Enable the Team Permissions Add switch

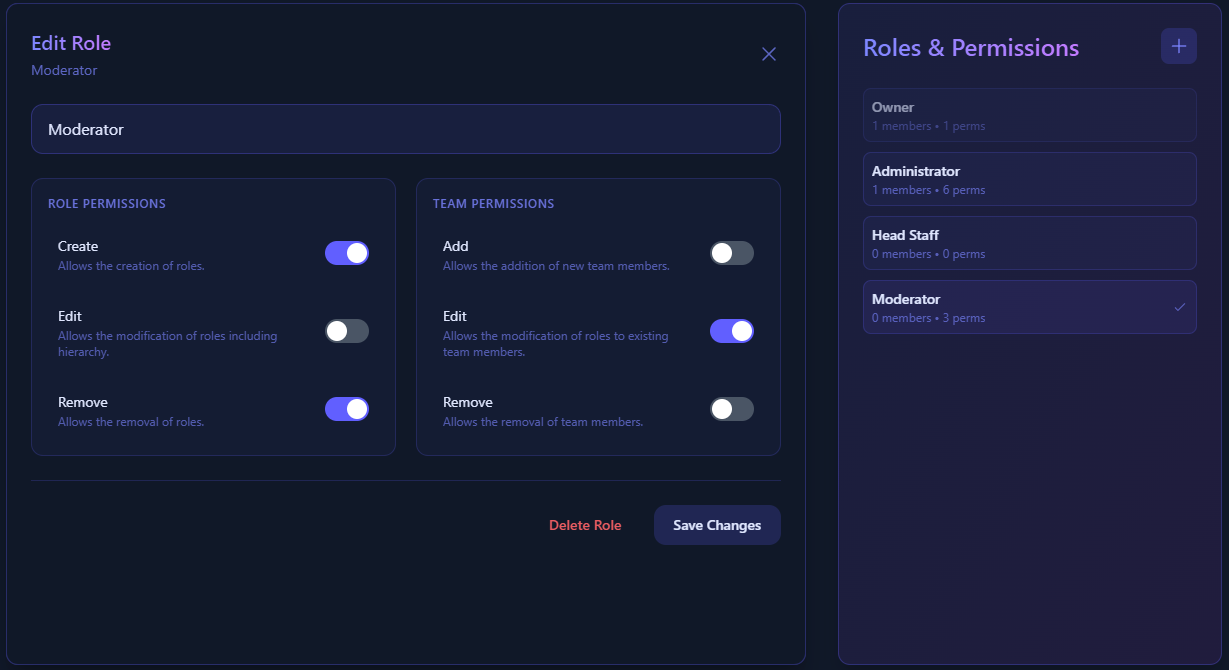pos(732,253)
